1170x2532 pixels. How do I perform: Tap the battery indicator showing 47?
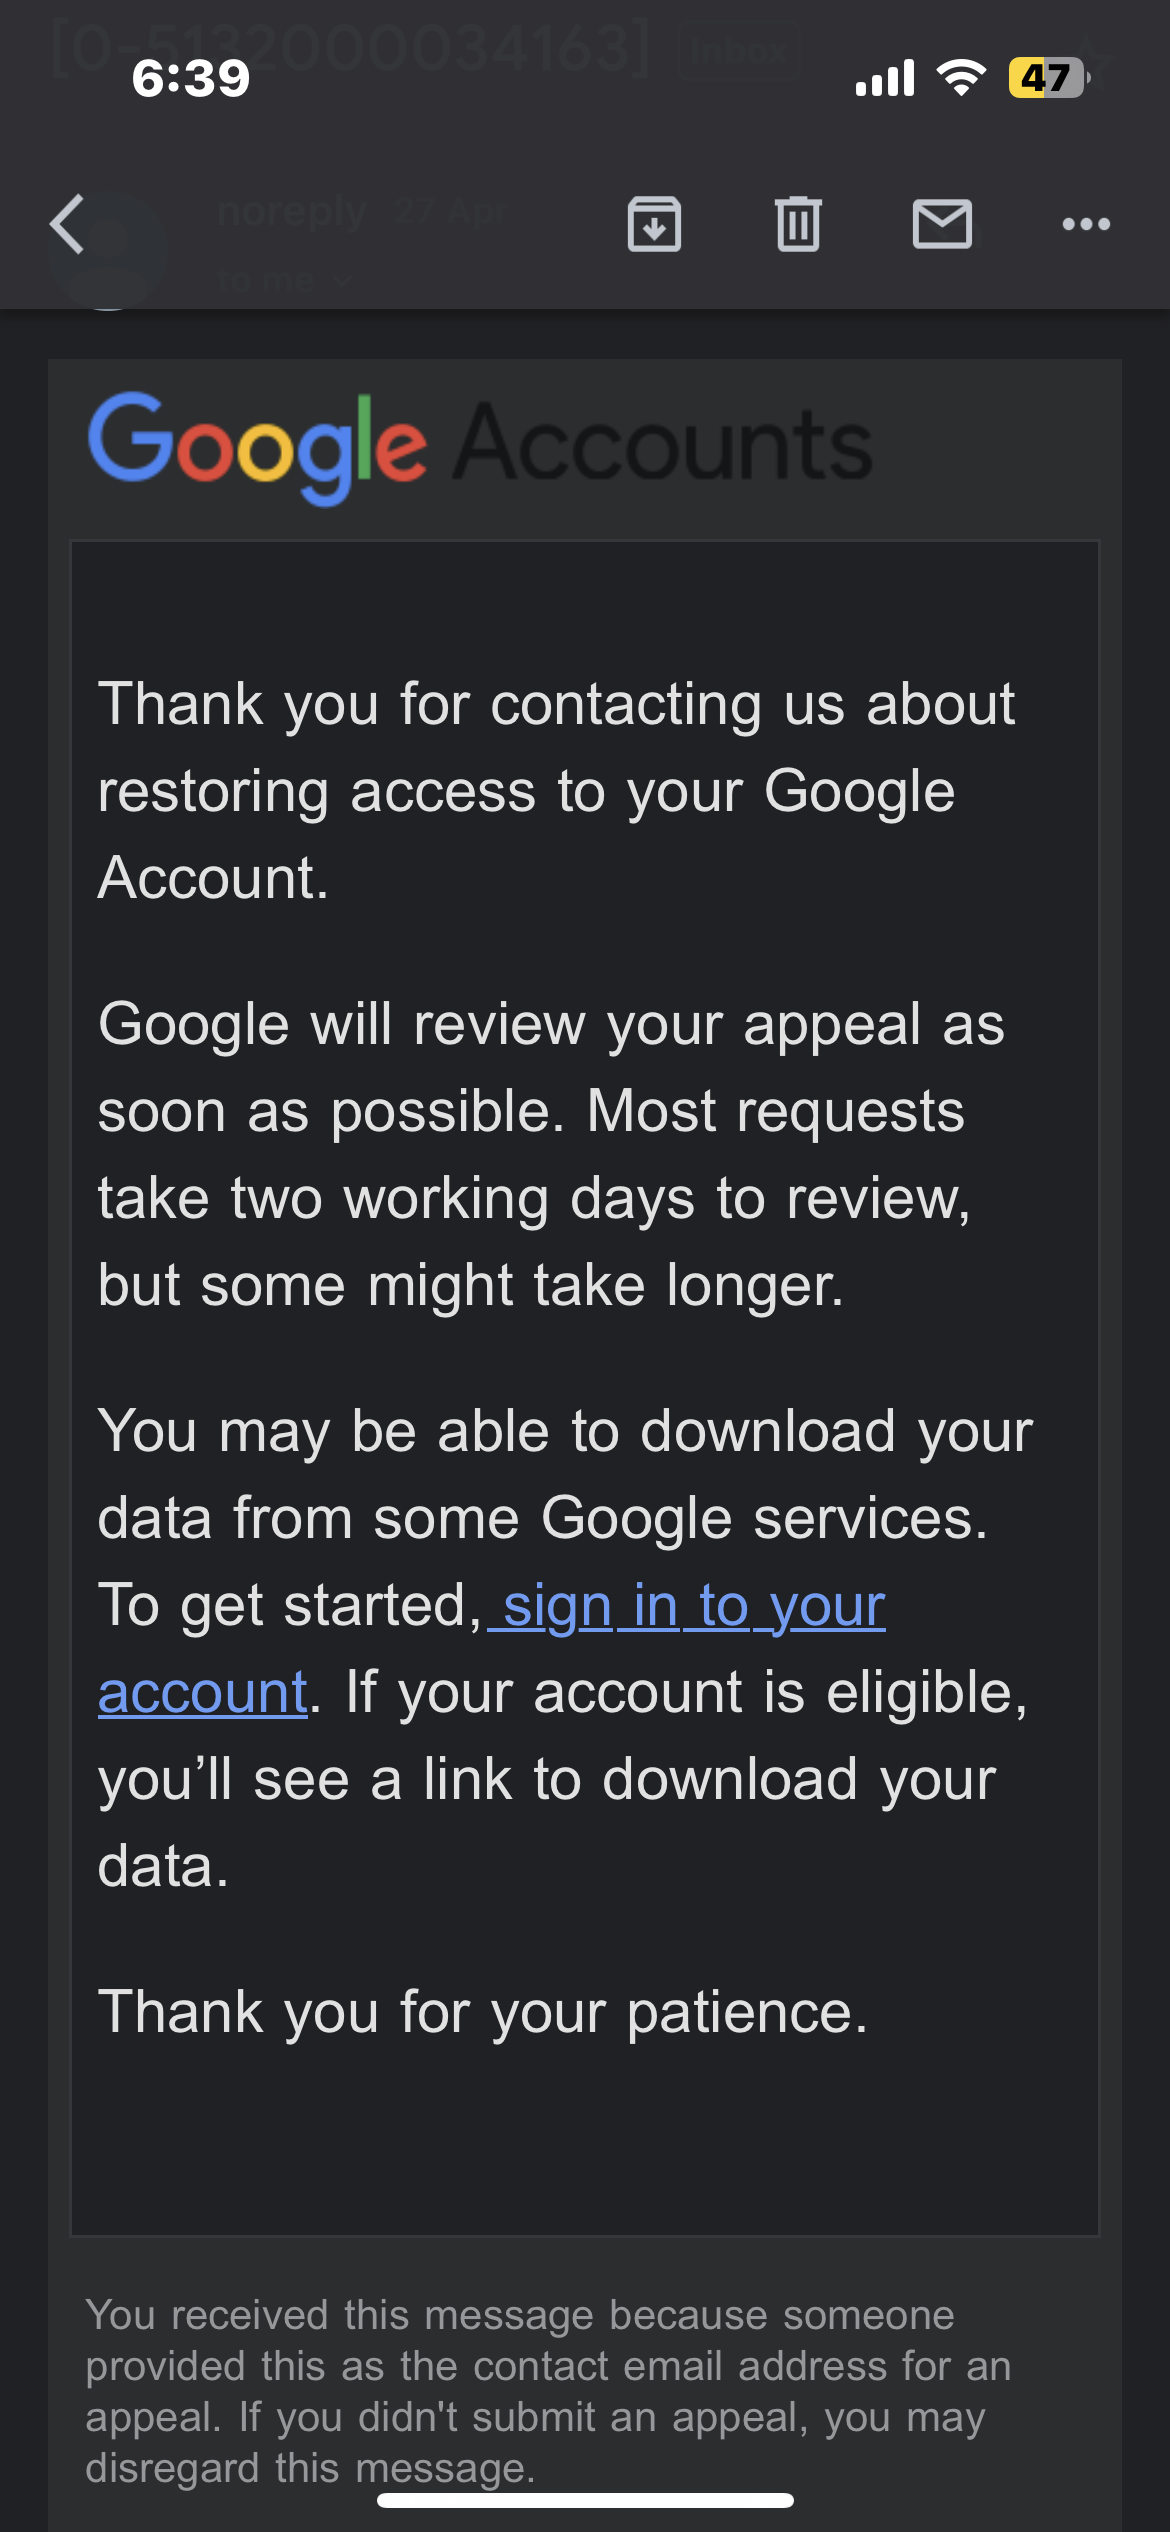pos(1049,78)
